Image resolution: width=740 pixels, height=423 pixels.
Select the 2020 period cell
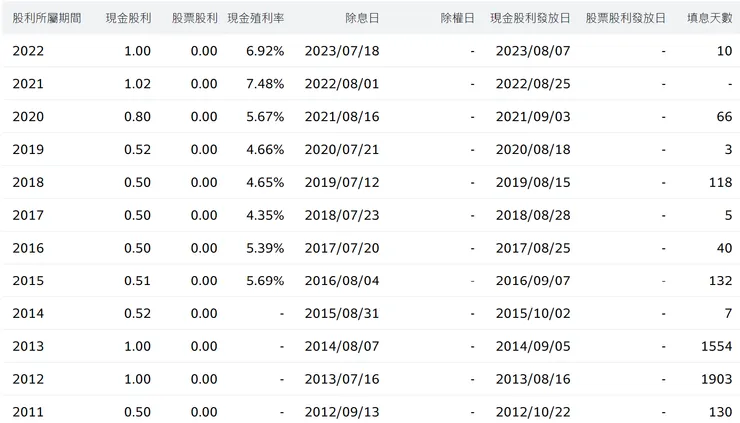[28, 117]
